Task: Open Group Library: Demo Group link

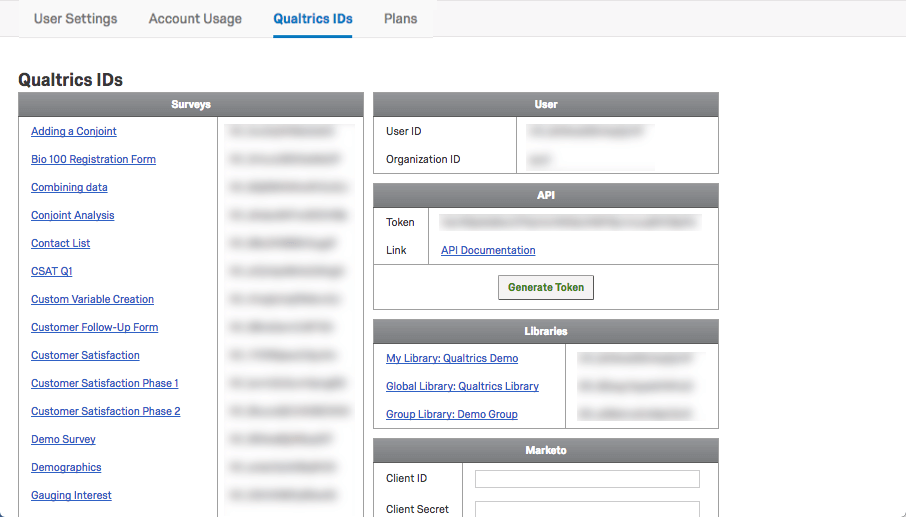Action: pyautogui.click(x=451, y=414)
